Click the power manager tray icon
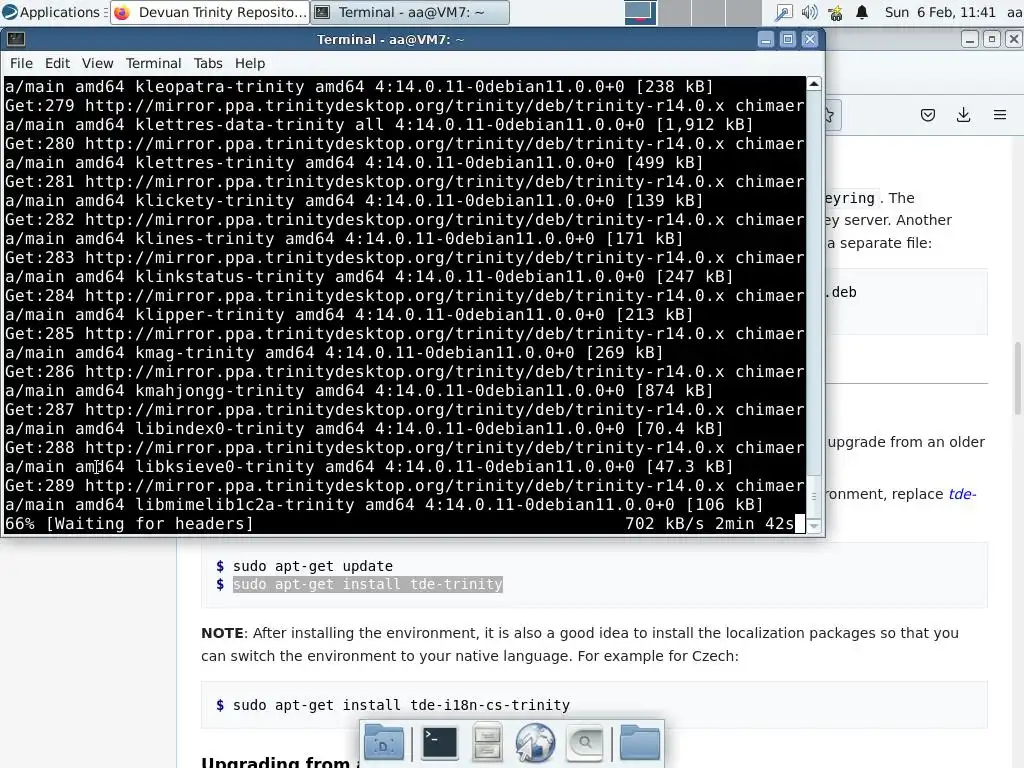Screen dimensions: 1024x768 [x=835, y=12]
